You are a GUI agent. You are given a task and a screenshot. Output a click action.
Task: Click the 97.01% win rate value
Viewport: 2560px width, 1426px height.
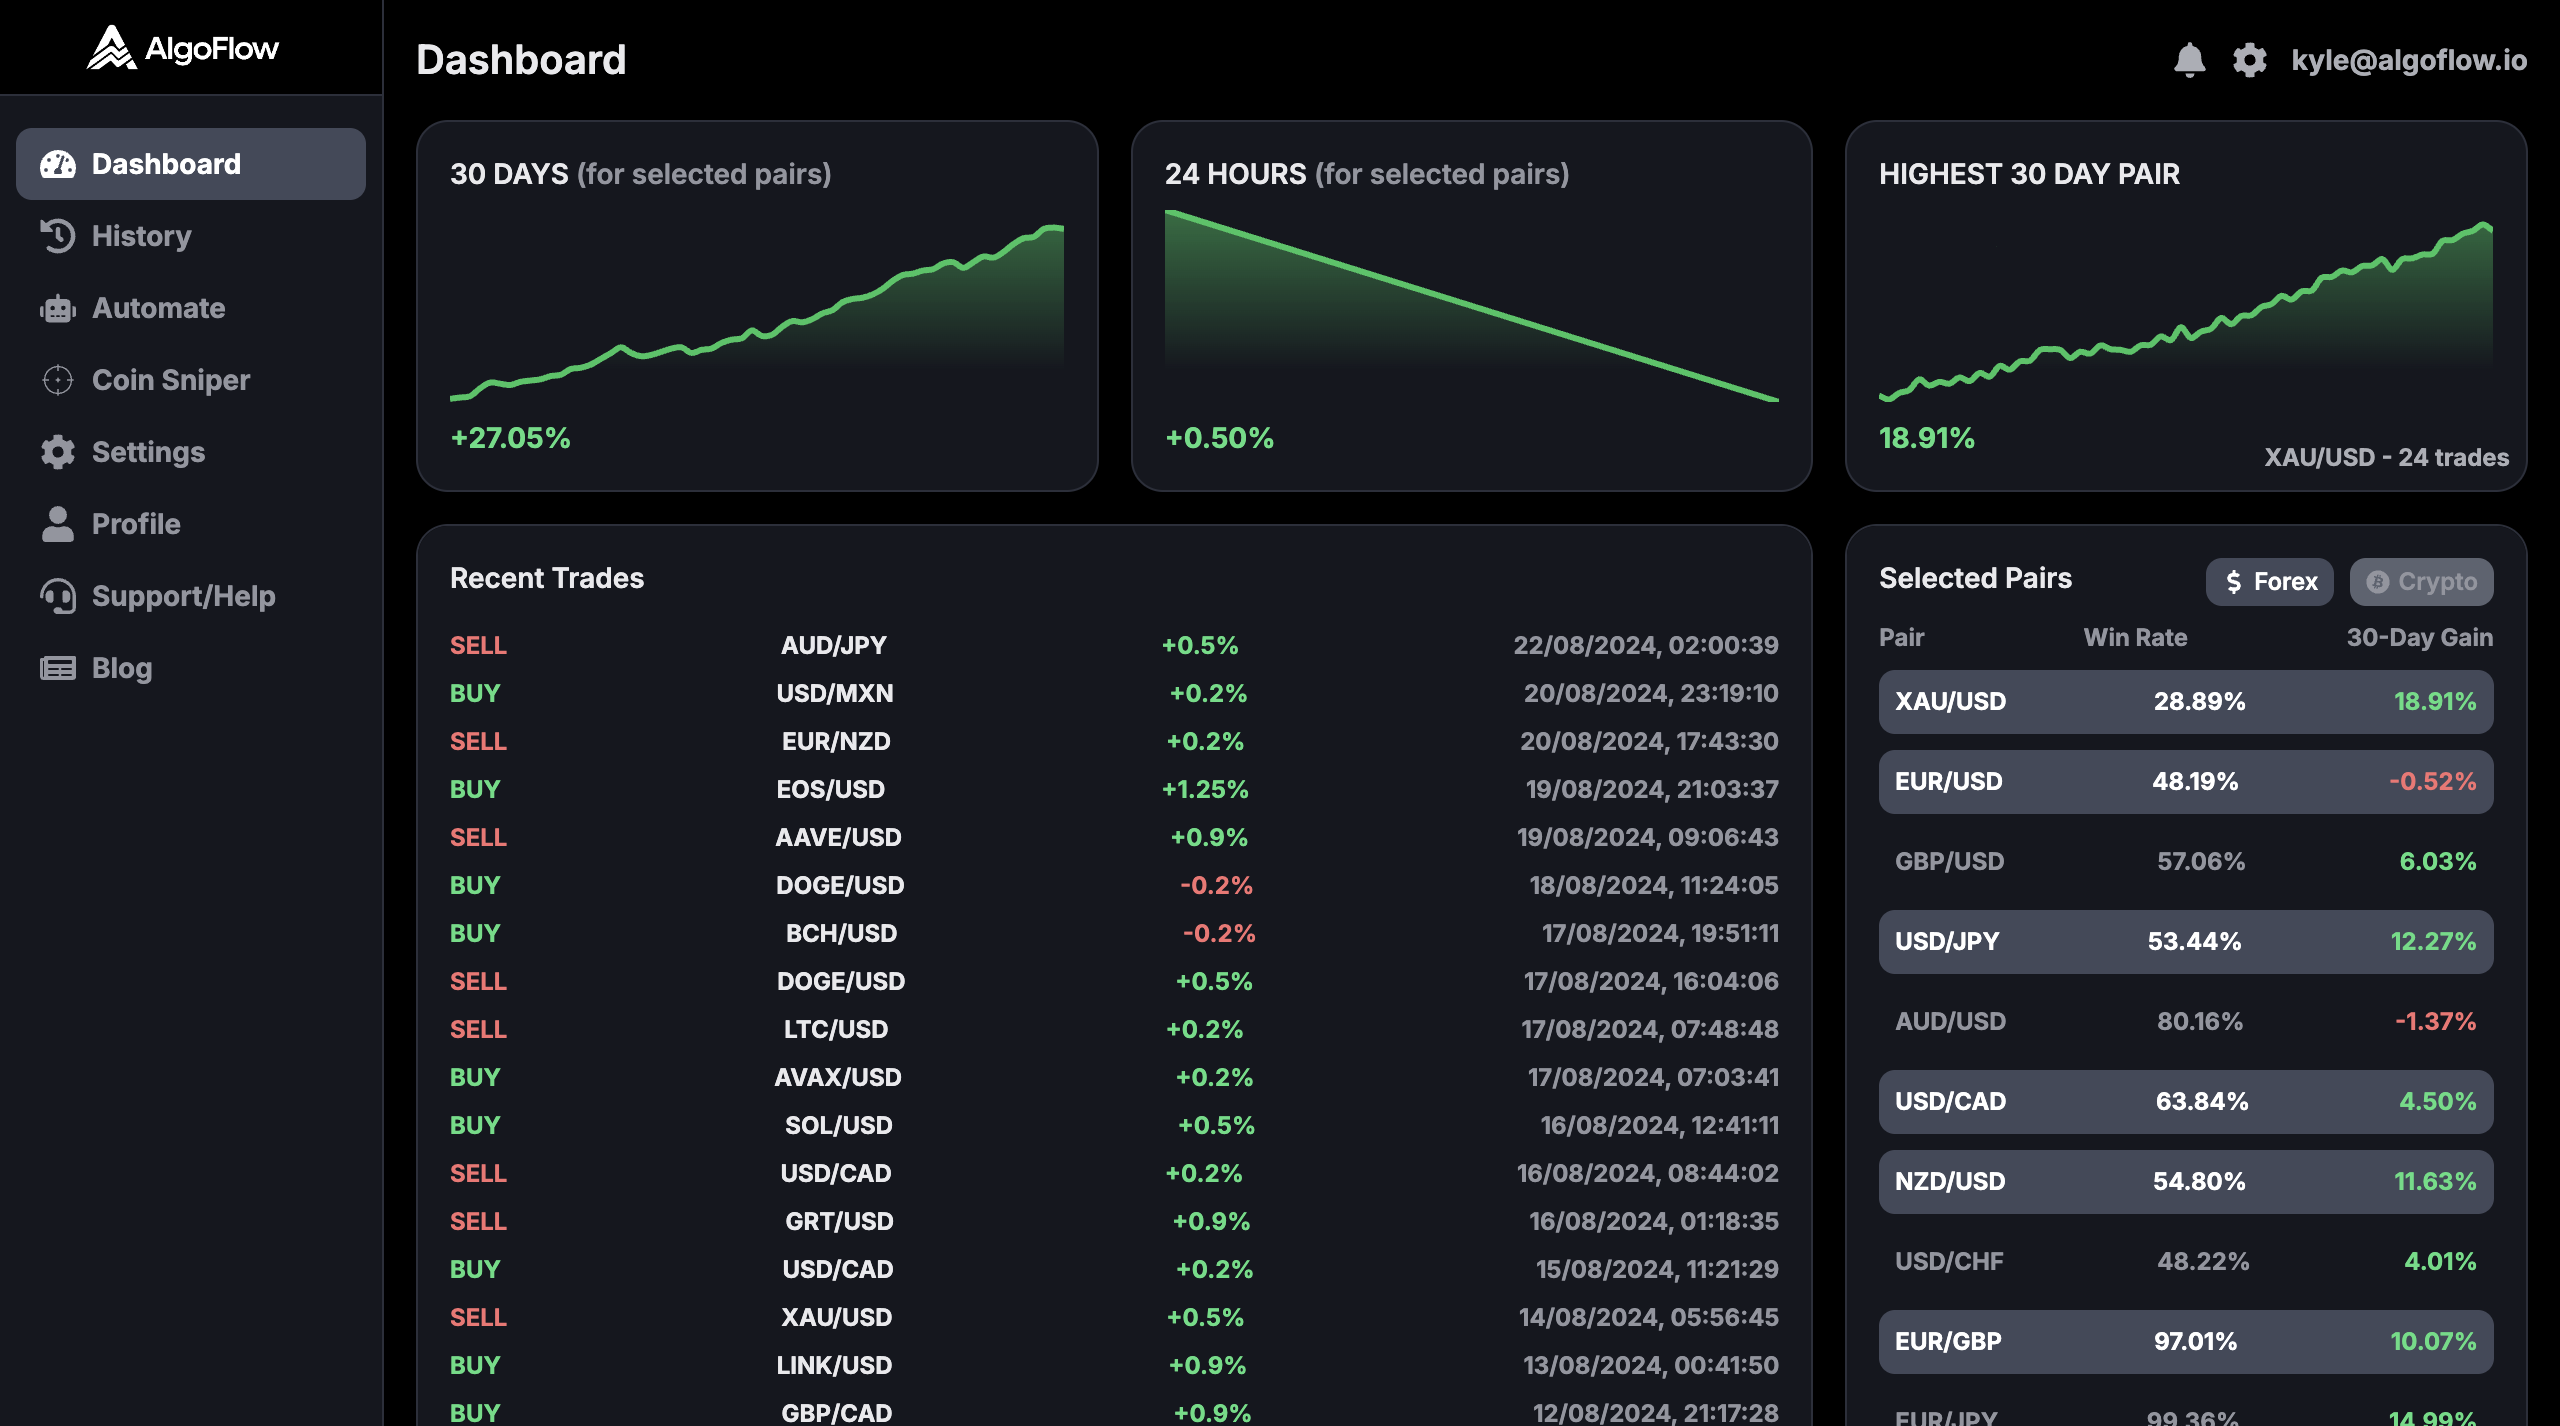point(2195,1342)
